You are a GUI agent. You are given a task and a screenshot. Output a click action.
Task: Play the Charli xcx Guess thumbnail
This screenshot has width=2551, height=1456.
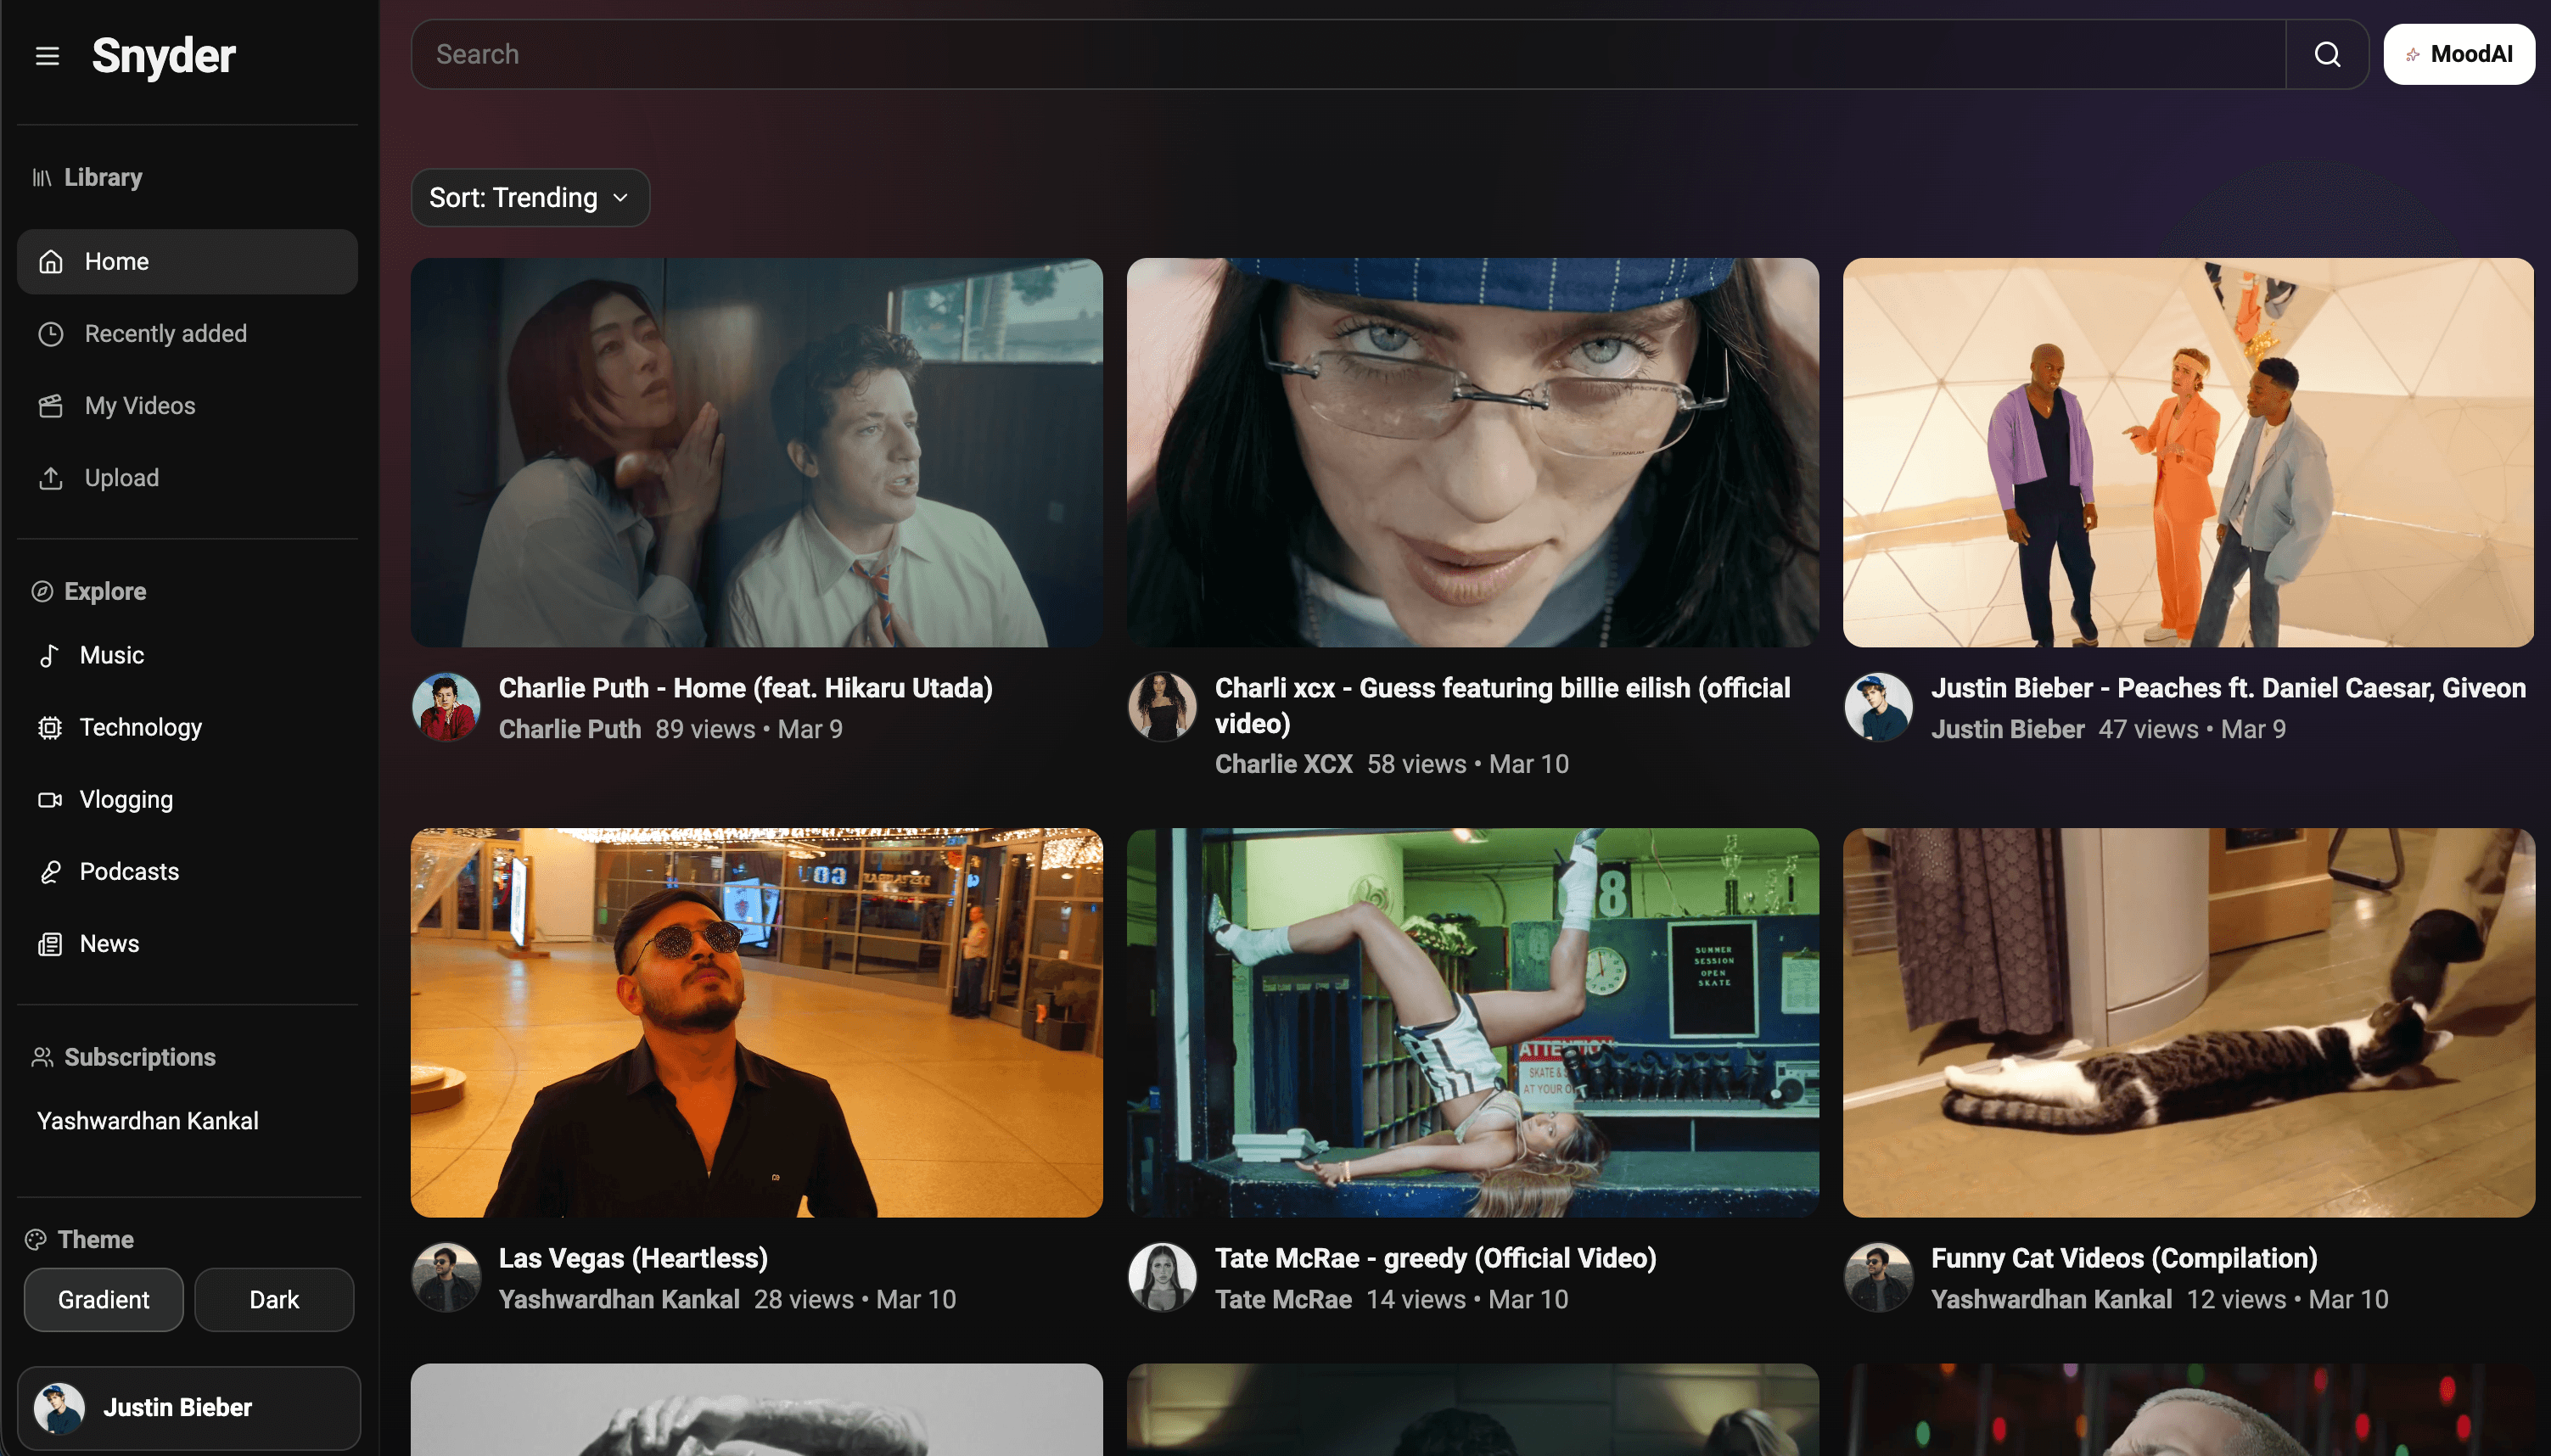[x=1472, y=453]
